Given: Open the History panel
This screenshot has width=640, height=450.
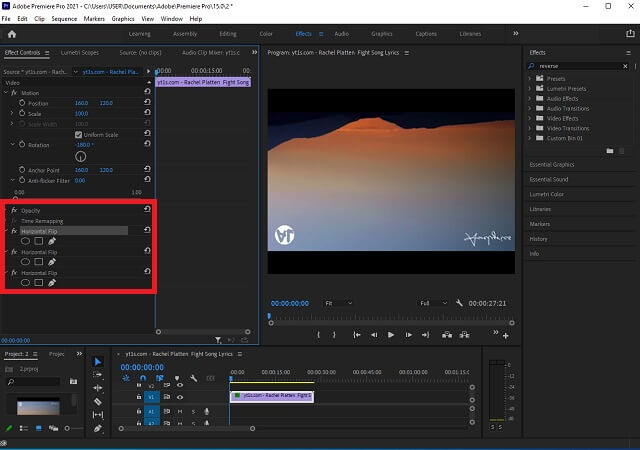Looking at the screenshot, I should 538,239.
